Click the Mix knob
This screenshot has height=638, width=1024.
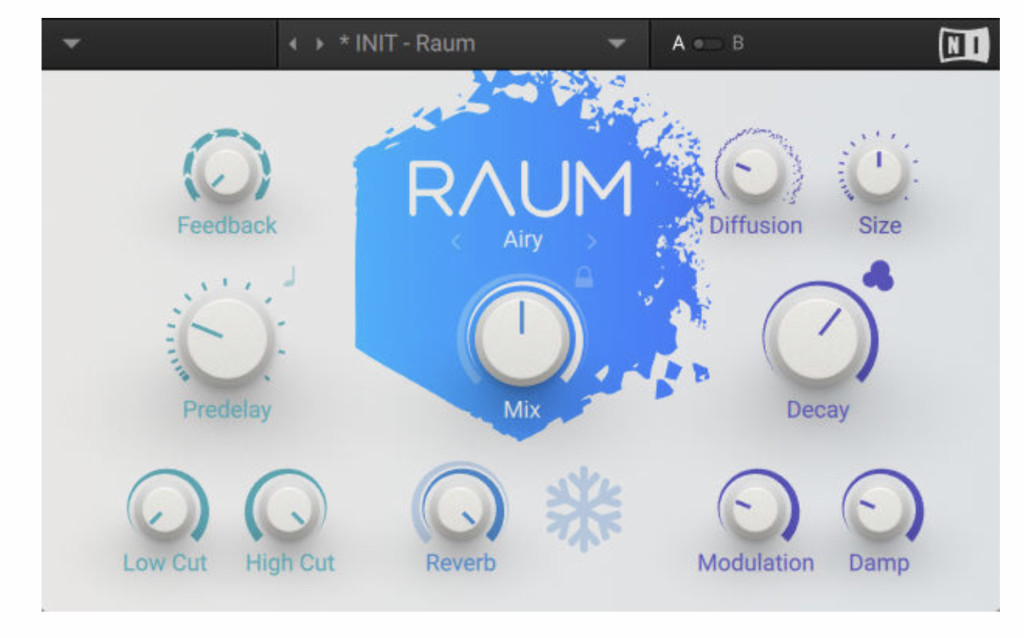[x=521, y=338]
